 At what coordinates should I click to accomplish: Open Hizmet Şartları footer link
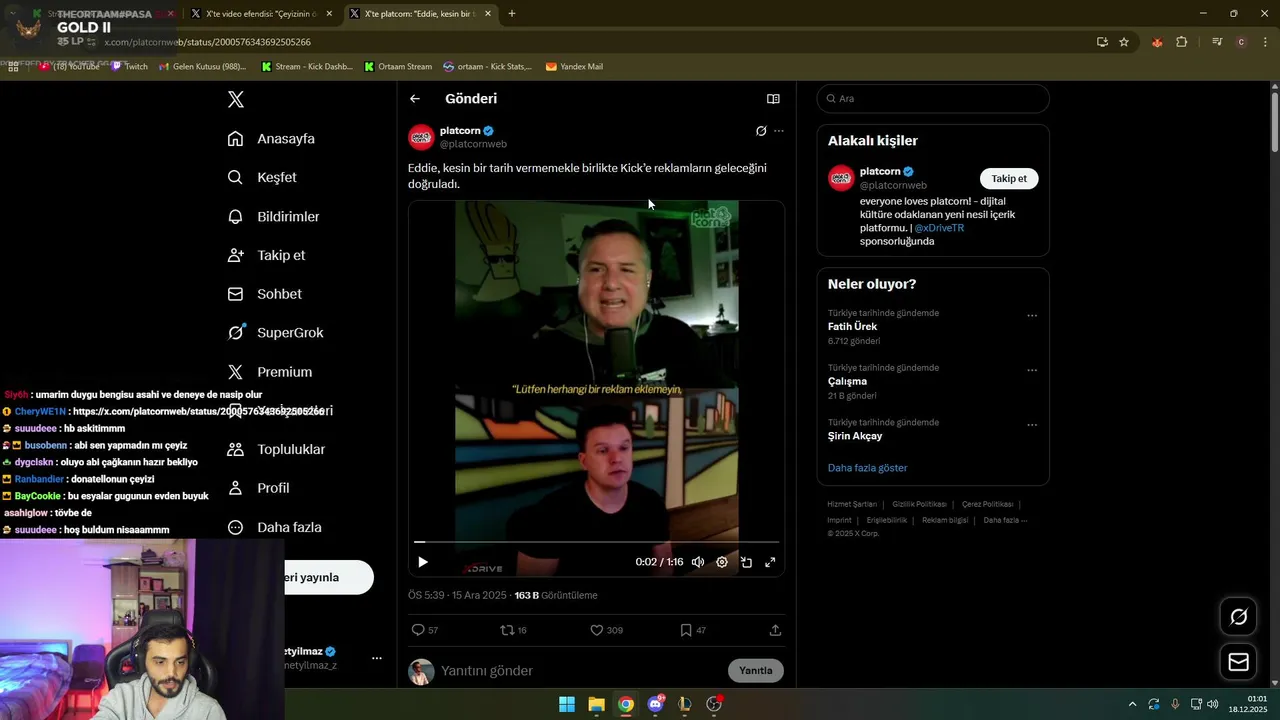852,504
